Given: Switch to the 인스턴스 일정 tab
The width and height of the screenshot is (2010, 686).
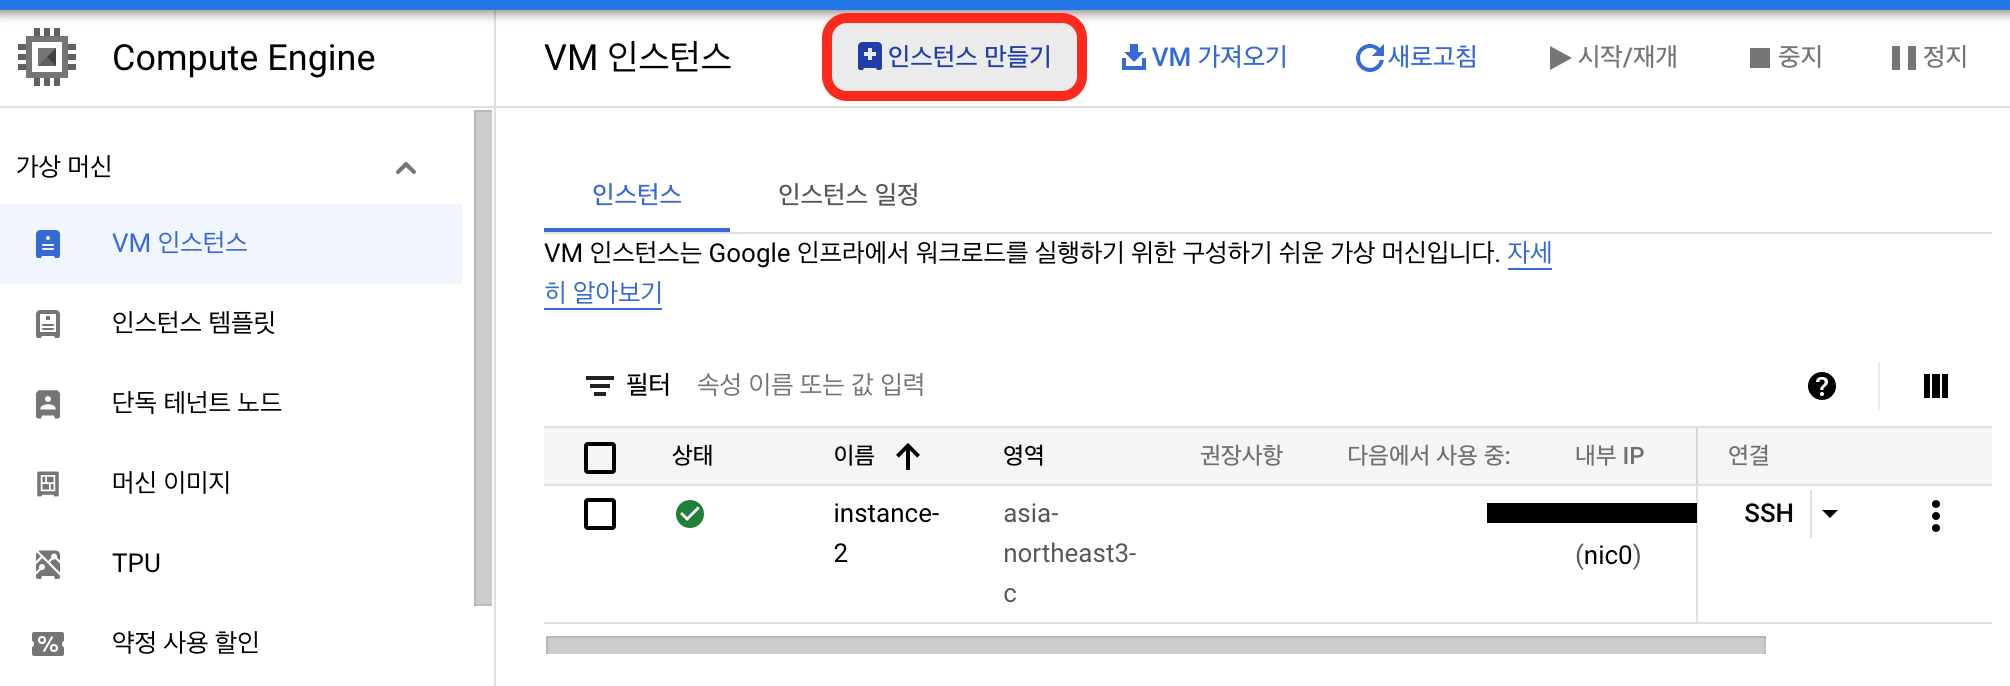Looking at the screenshot, I should [x=848, y=194].
